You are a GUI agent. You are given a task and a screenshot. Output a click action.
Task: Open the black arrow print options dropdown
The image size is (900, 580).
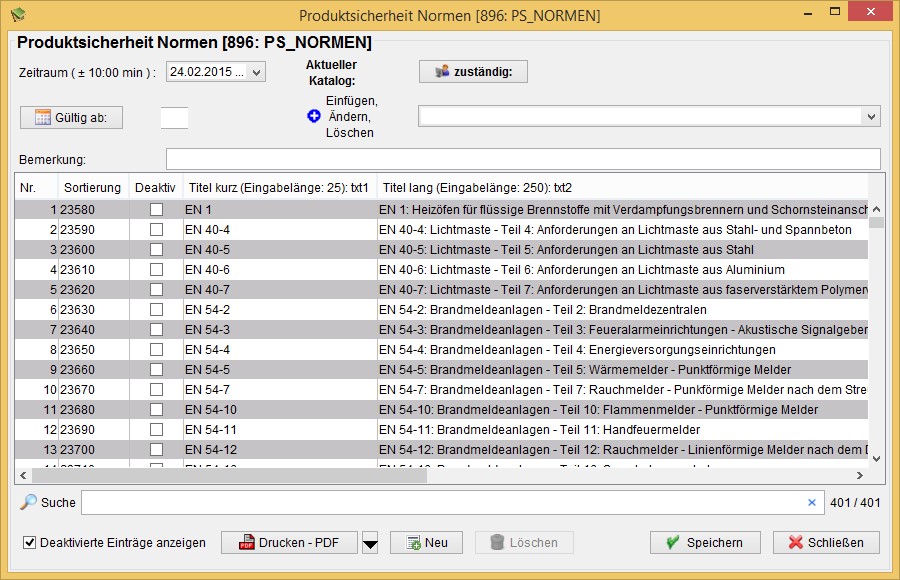[370, 543]
